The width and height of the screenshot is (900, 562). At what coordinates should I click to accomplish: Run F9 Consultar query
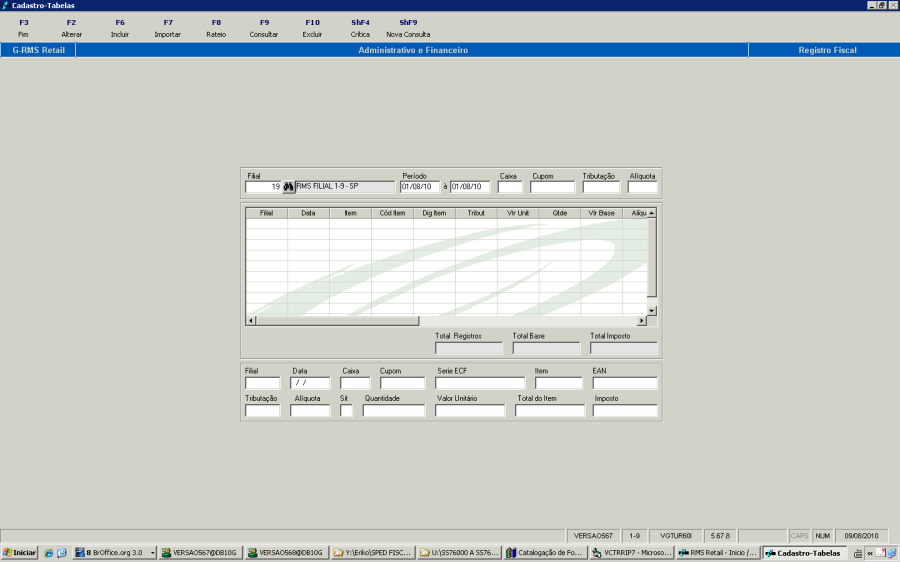click(x=264, y=28)
